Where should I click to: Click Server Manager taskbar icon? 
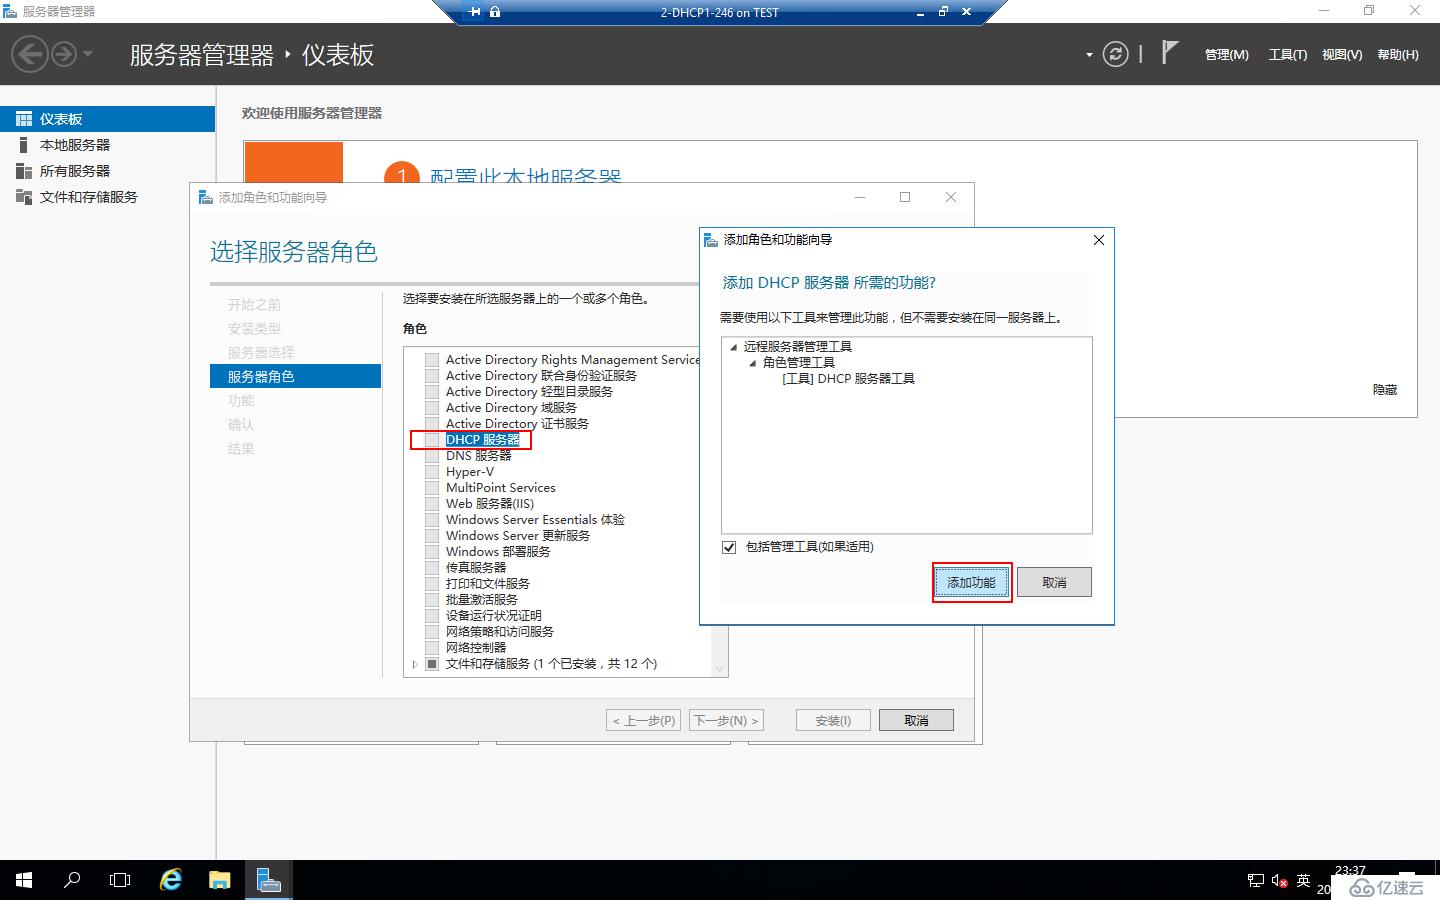(268, 880)
